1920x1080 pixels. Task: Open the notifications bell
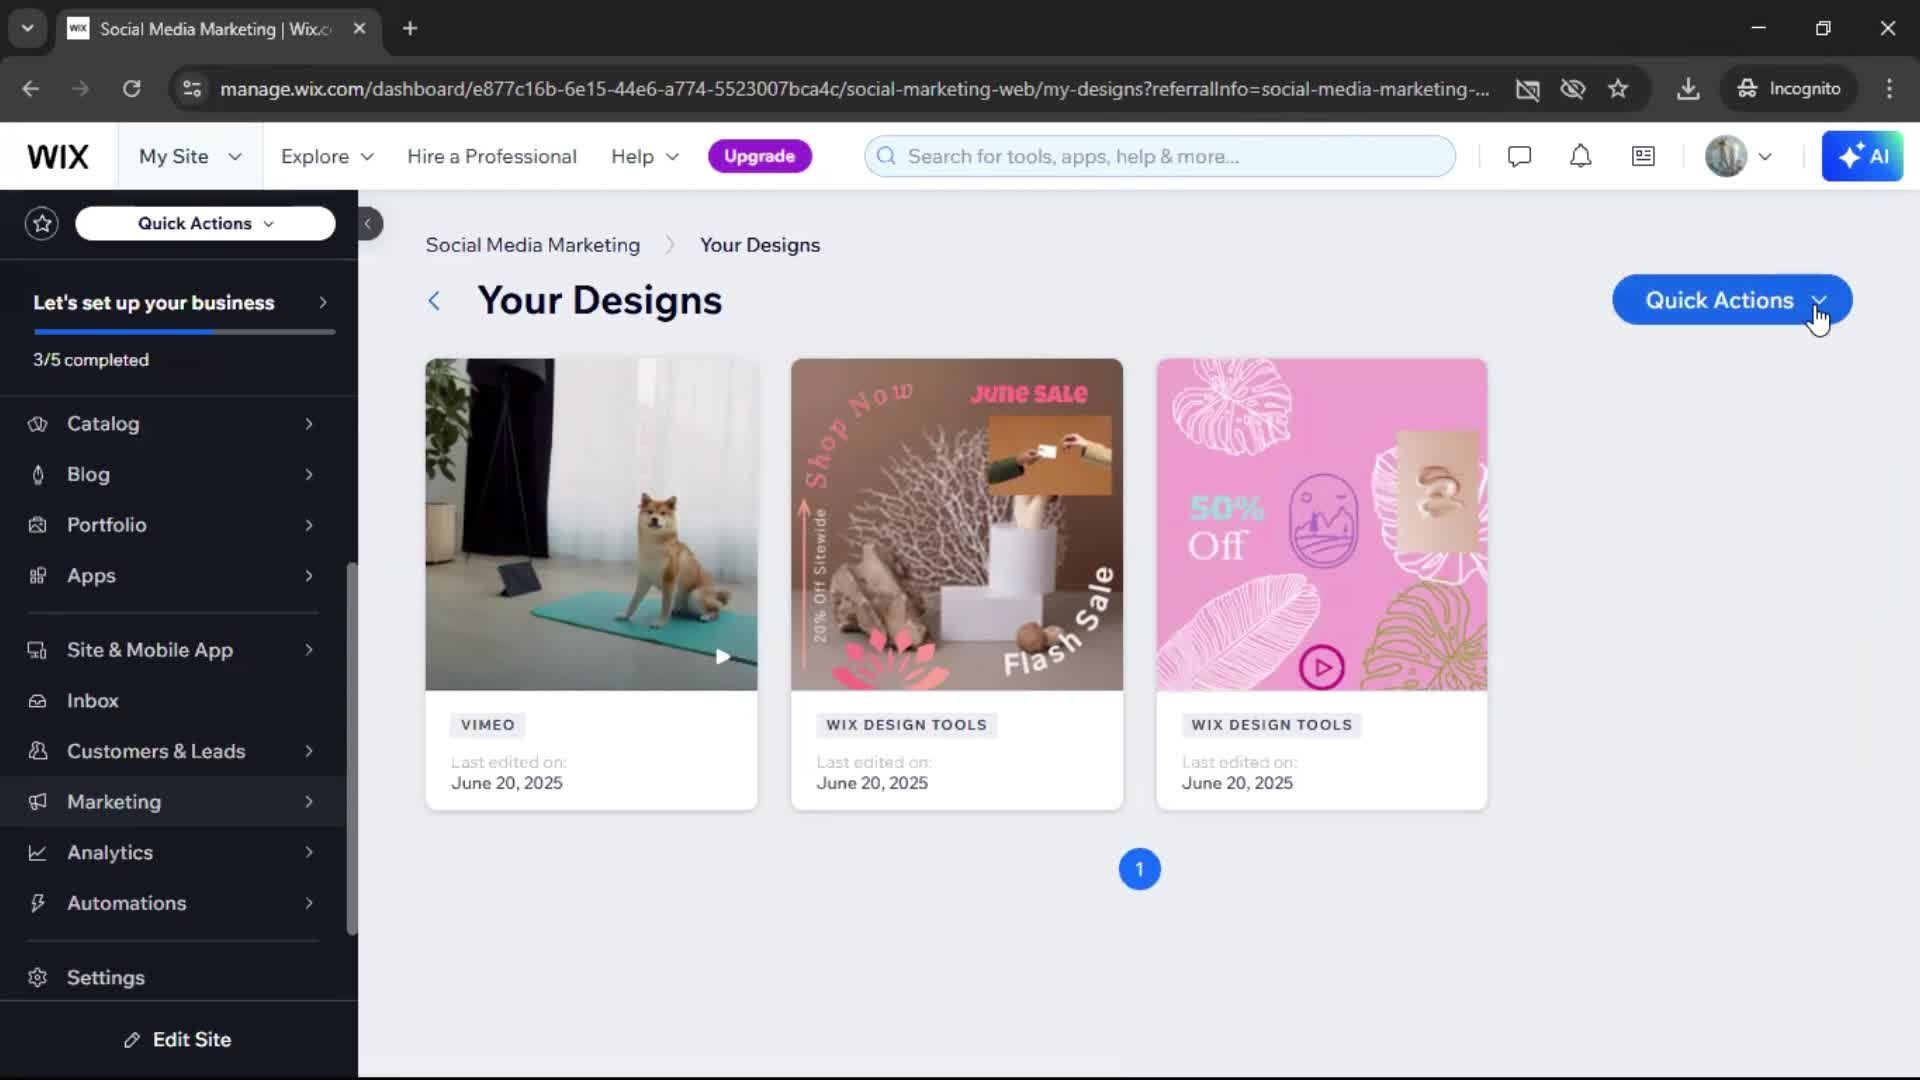1580,156
